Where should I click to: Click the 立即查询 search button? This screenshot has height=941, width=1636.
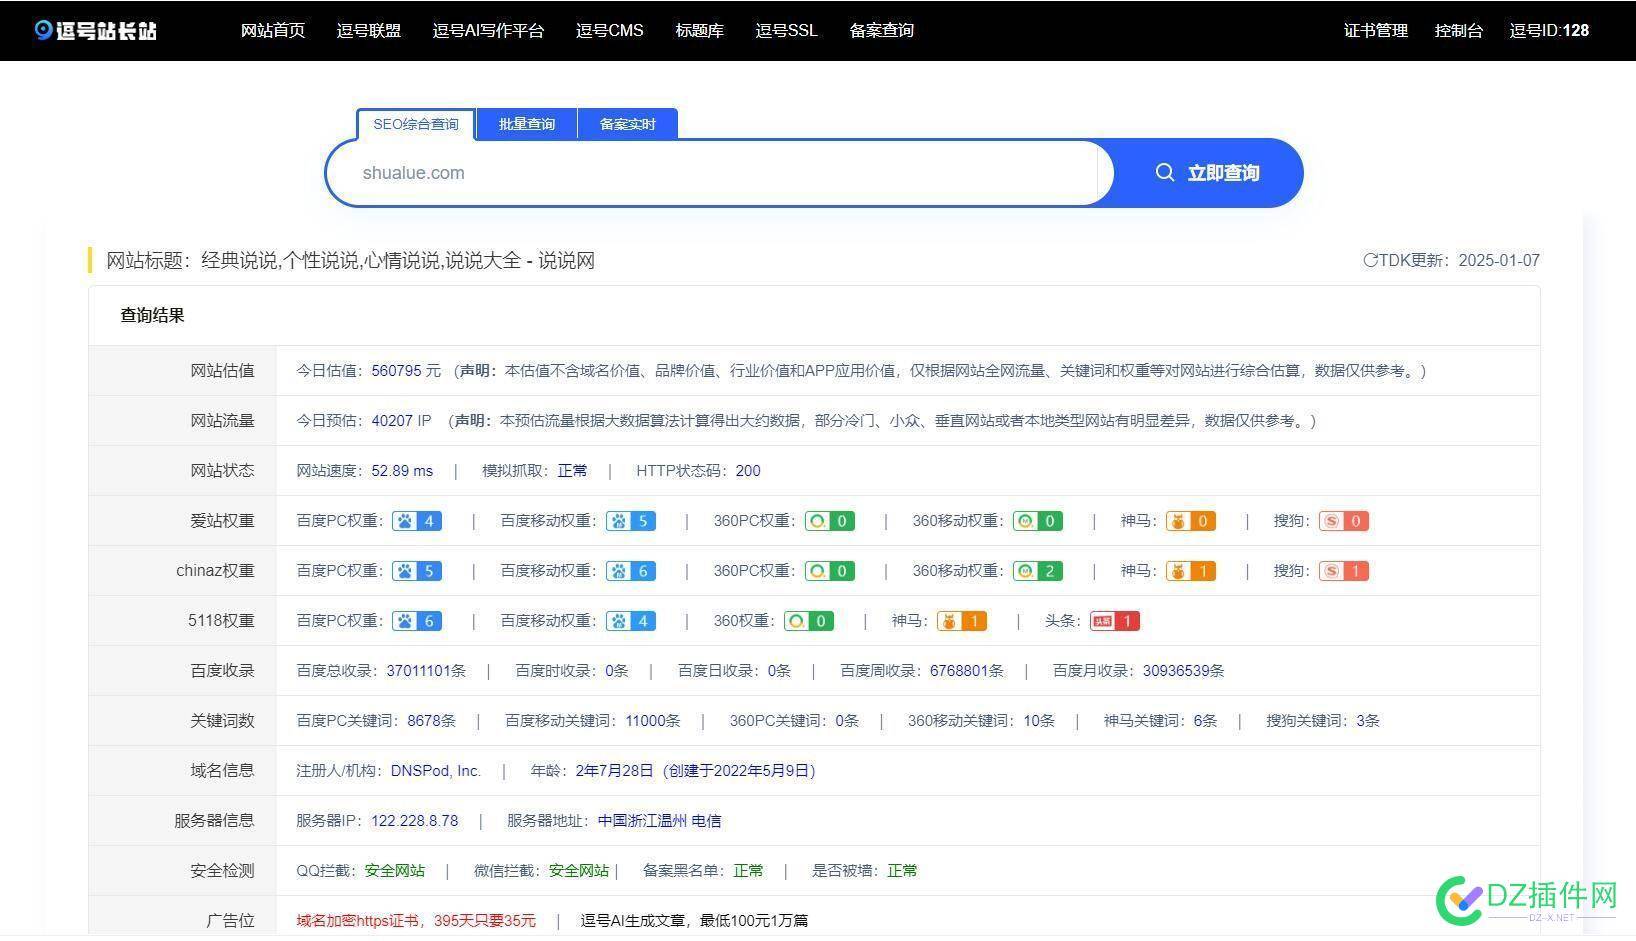1207,173
